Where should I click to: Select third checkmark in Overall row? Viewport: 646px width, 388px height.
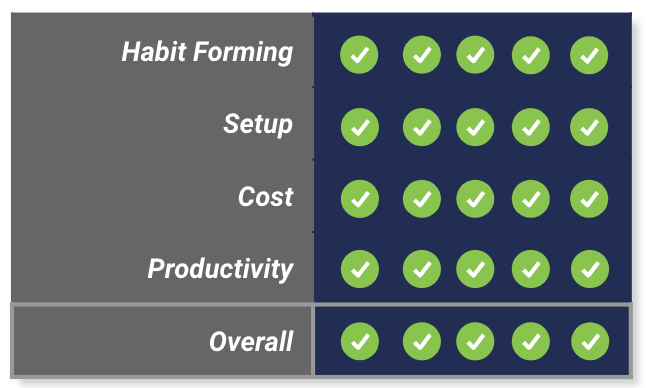point(475,341)
